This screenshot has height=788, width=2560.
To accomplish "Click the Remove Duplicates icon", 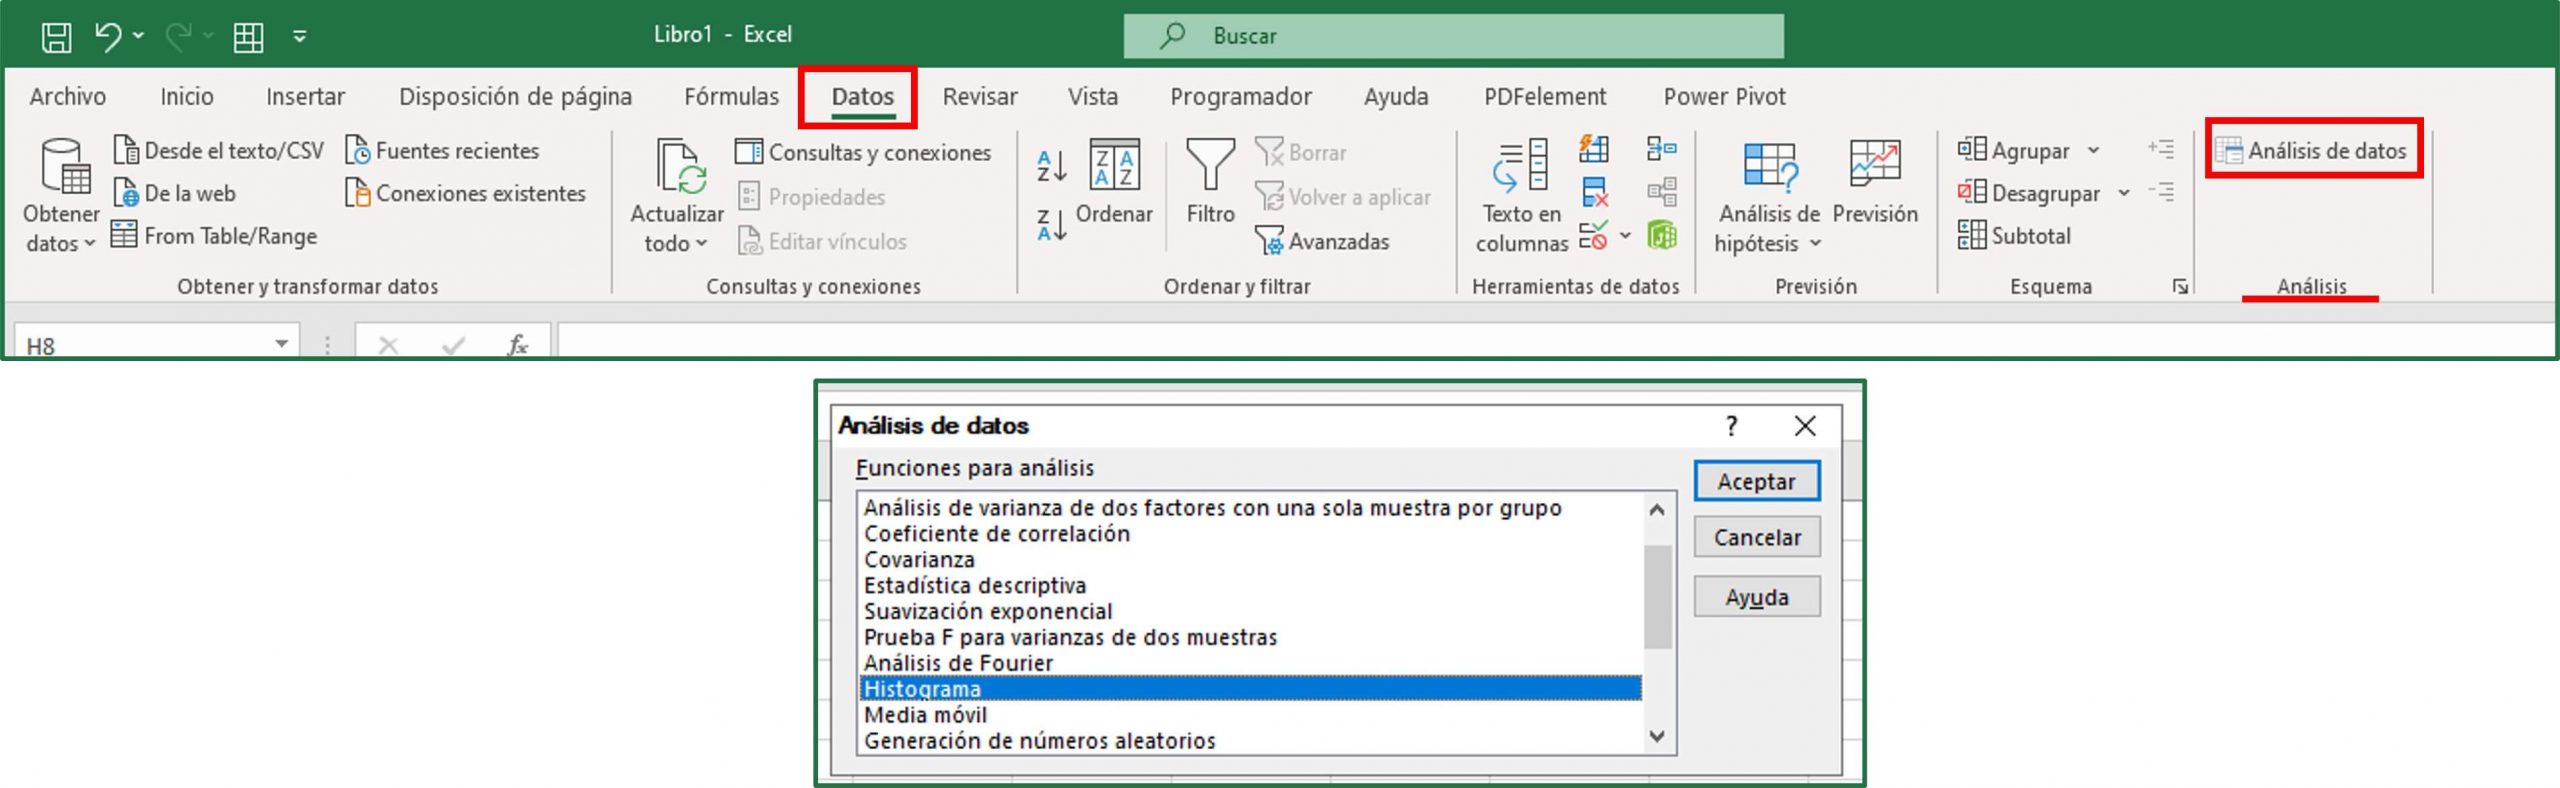I will point(1594,192).
